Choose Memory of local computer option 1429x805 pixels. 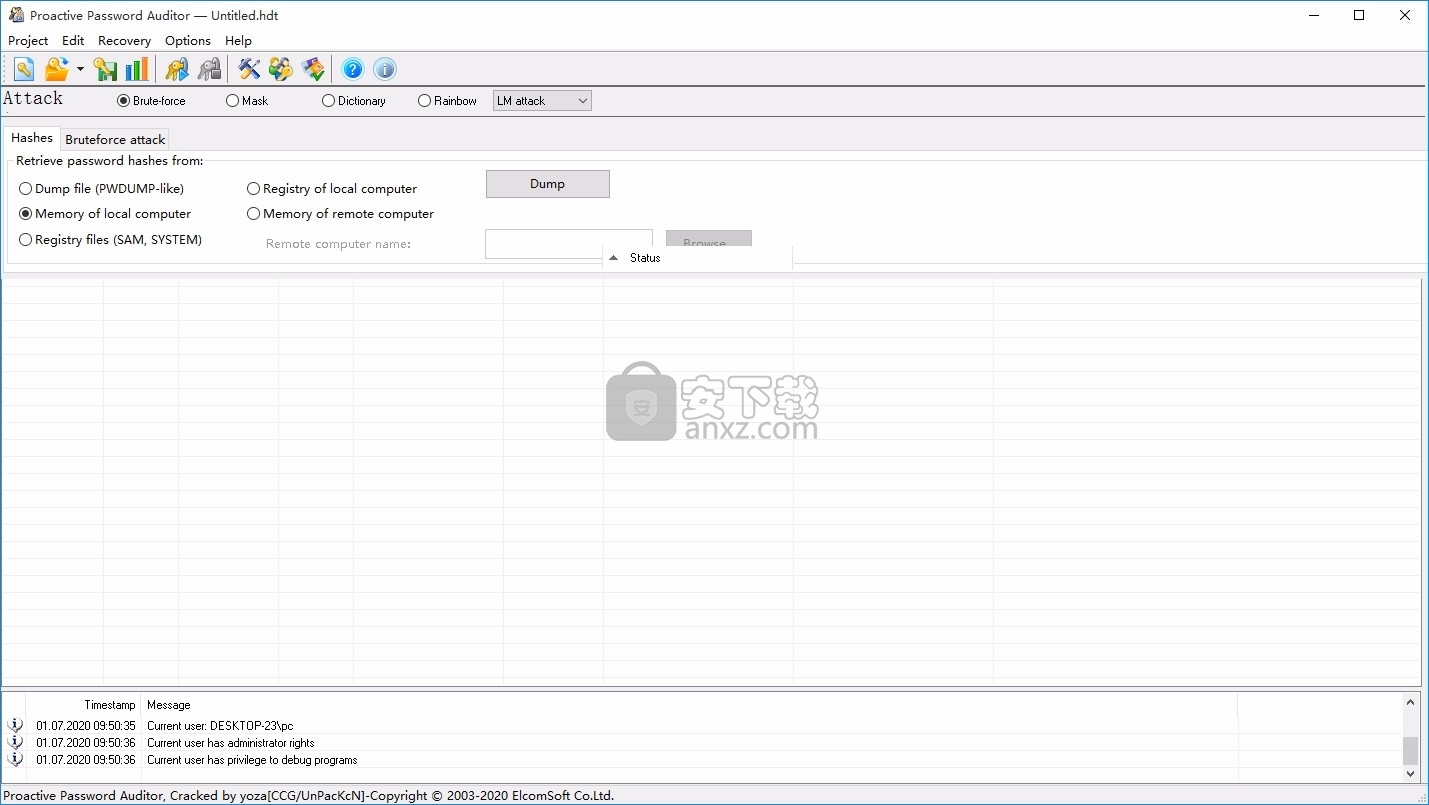[105, 213]
